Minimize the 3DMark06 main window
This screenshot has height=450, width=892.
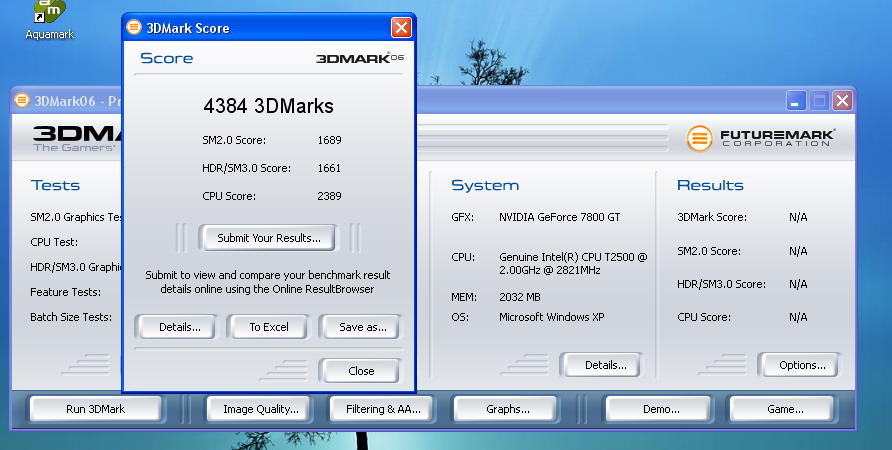tap(796, 101)
